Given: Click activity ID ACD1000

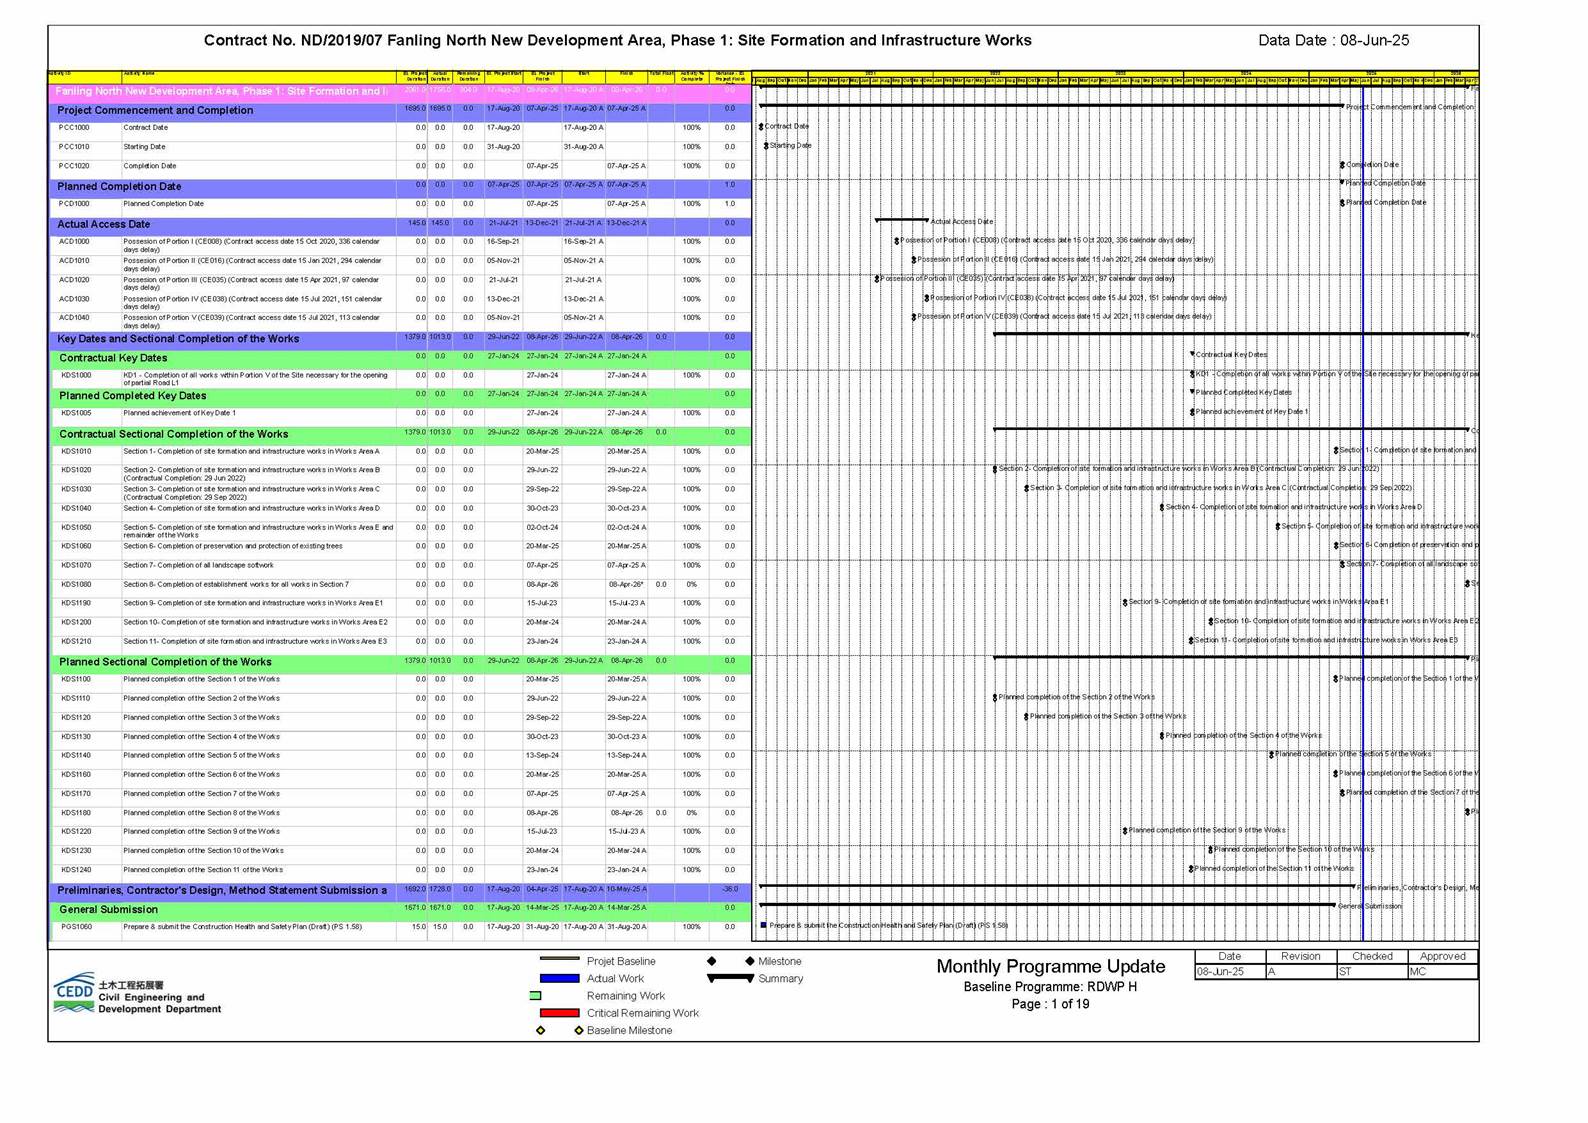Looking at the screenshot, I should 74,242.
